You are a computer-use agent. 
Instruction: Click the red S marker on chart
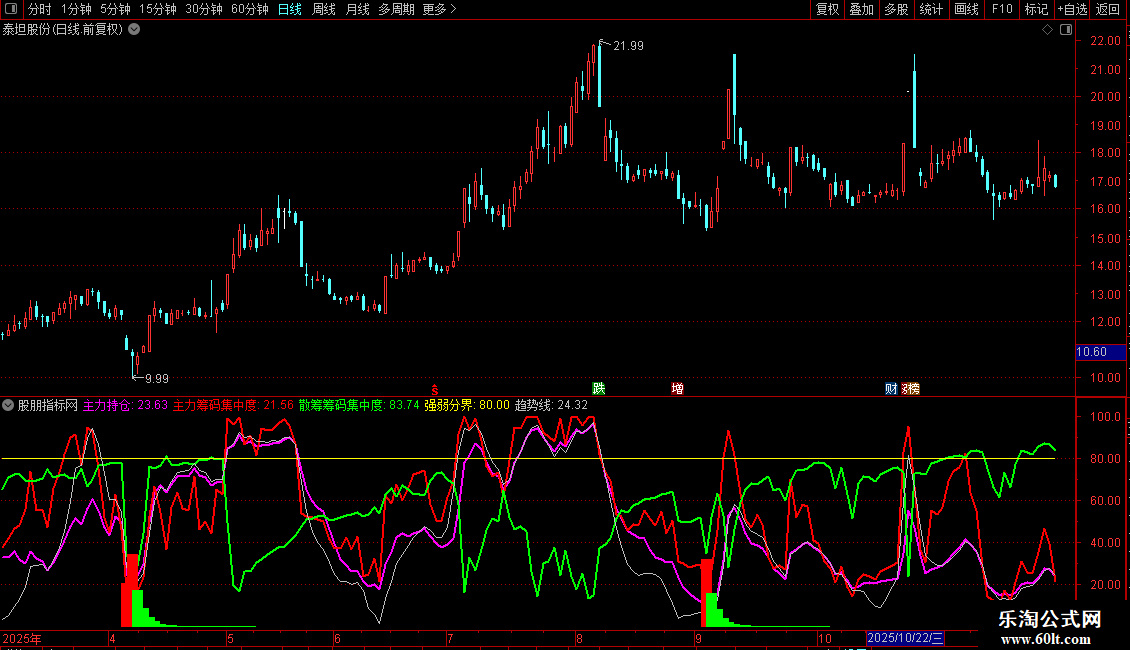[x=434, y=388]
